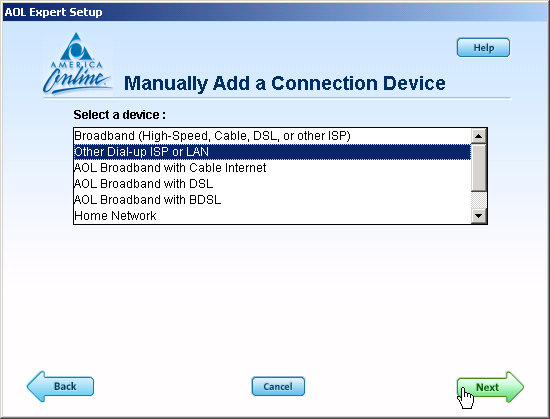Select Home Network device

pyautogui.click(x=272, y=216)
